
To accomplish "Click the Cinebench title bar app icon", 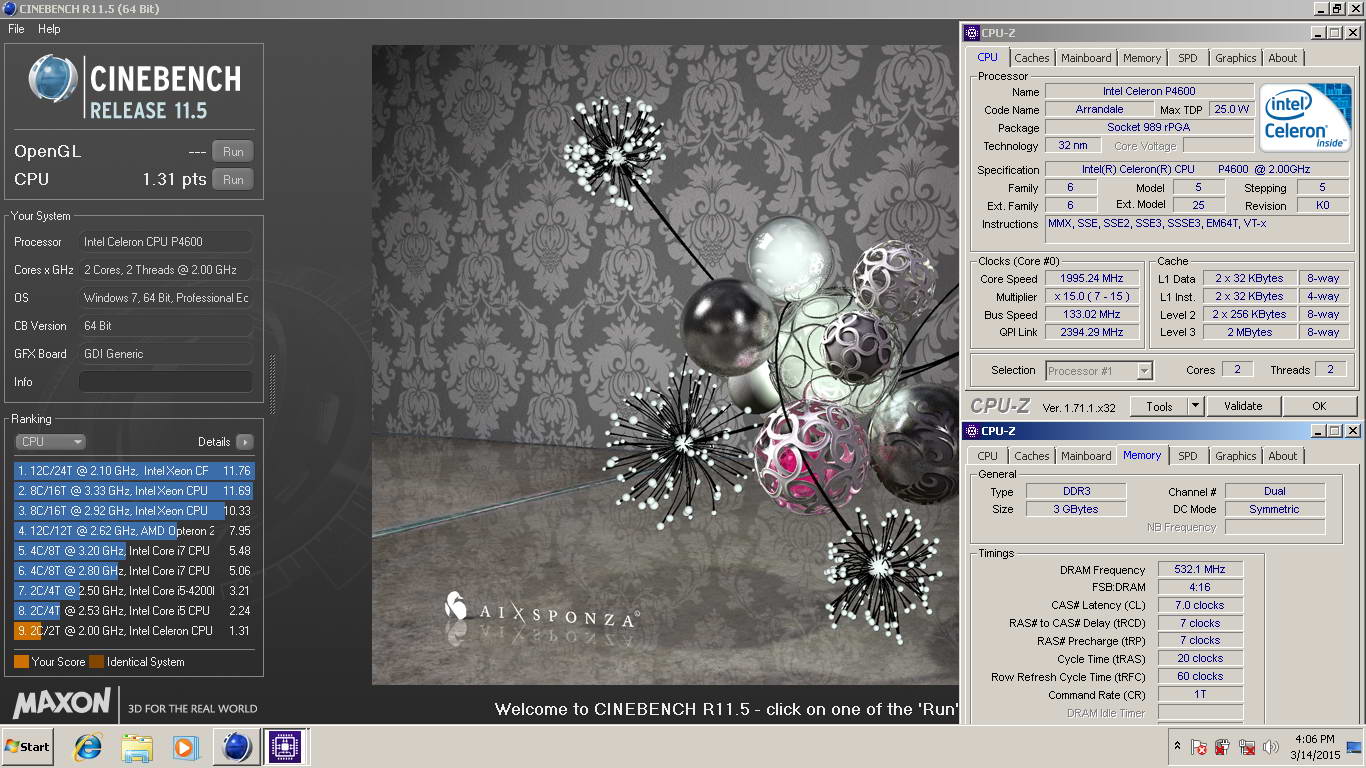I will 9,9.
